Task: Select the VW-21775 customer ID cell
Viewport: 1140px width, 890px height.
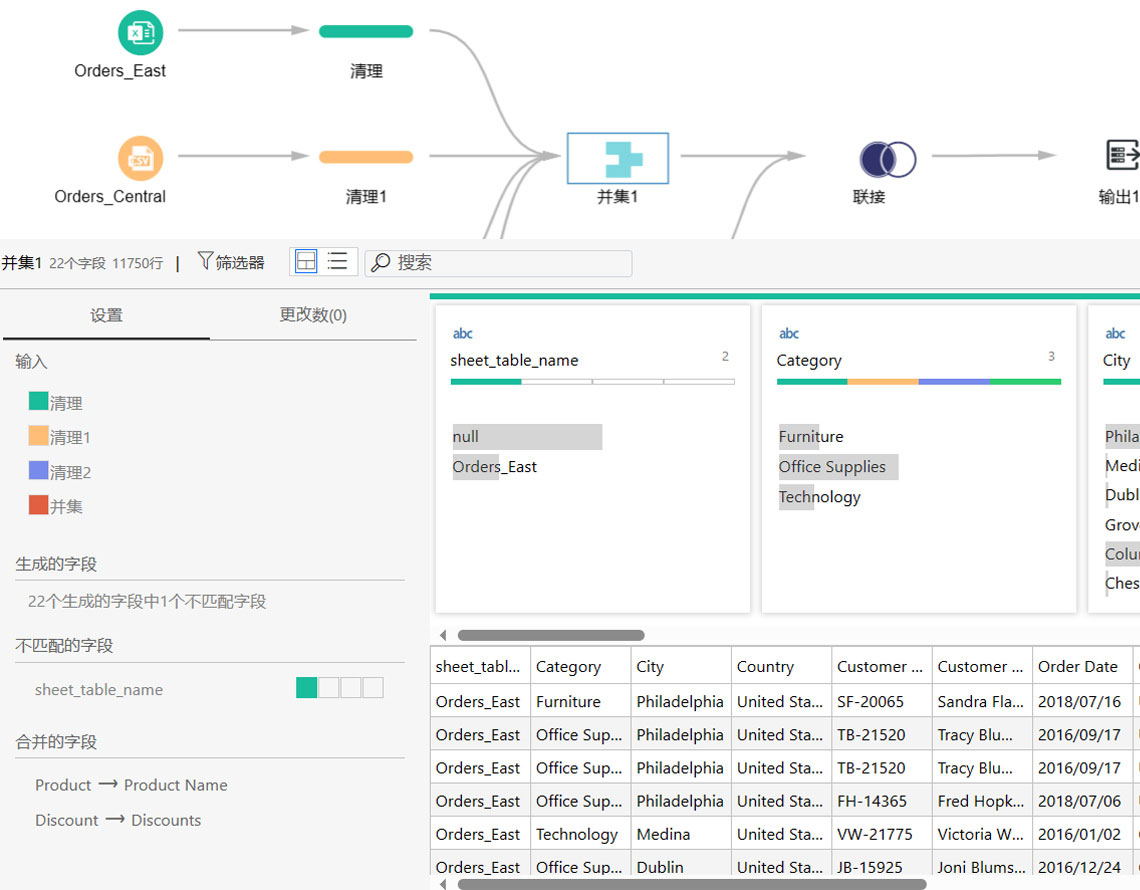Action: point(882,834)
